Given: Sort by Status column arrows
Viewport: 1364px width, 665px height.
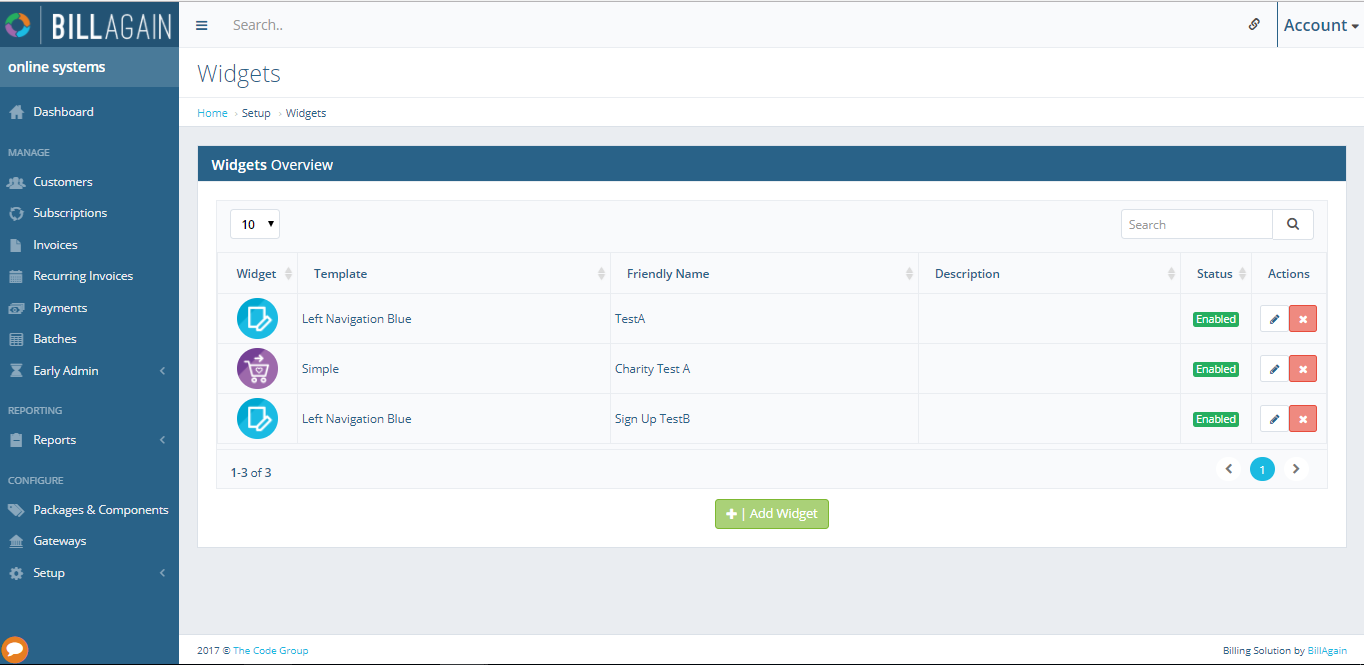Looking at the screenshot, I should pyautogui.click(x=1243, y=274).
